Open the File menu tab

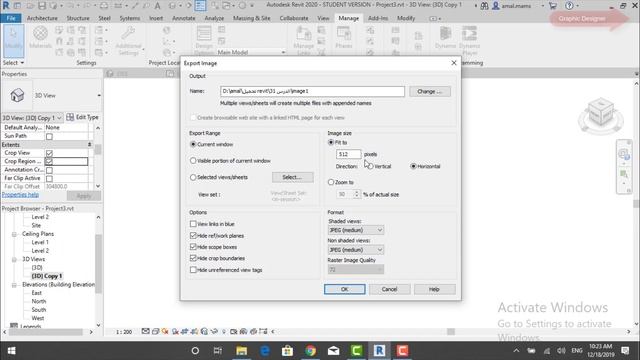click(11, 18)
